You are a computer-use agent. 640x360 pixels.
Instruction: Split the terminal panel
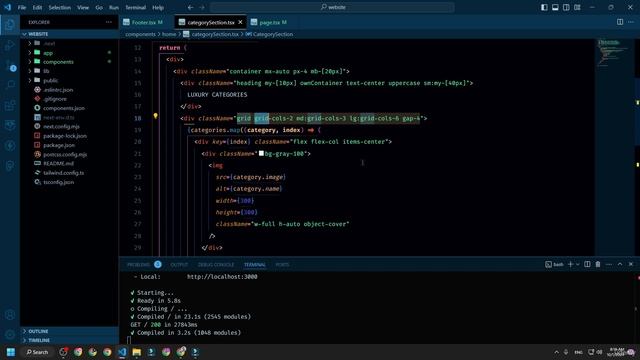(587, 264)
